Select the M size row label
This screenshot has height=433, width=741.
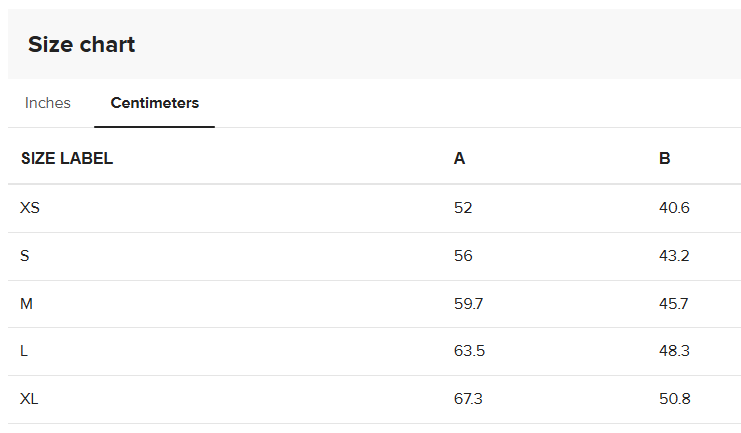coord(27,304)
